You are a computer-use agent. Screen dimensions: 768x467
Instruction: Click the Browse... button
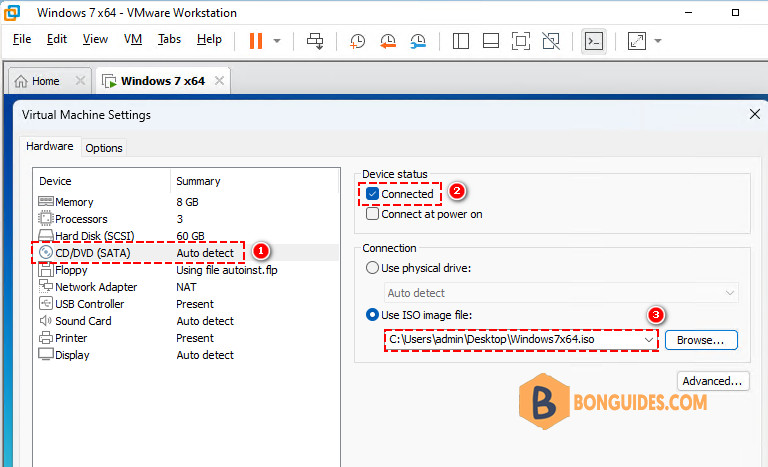(701, 340)
